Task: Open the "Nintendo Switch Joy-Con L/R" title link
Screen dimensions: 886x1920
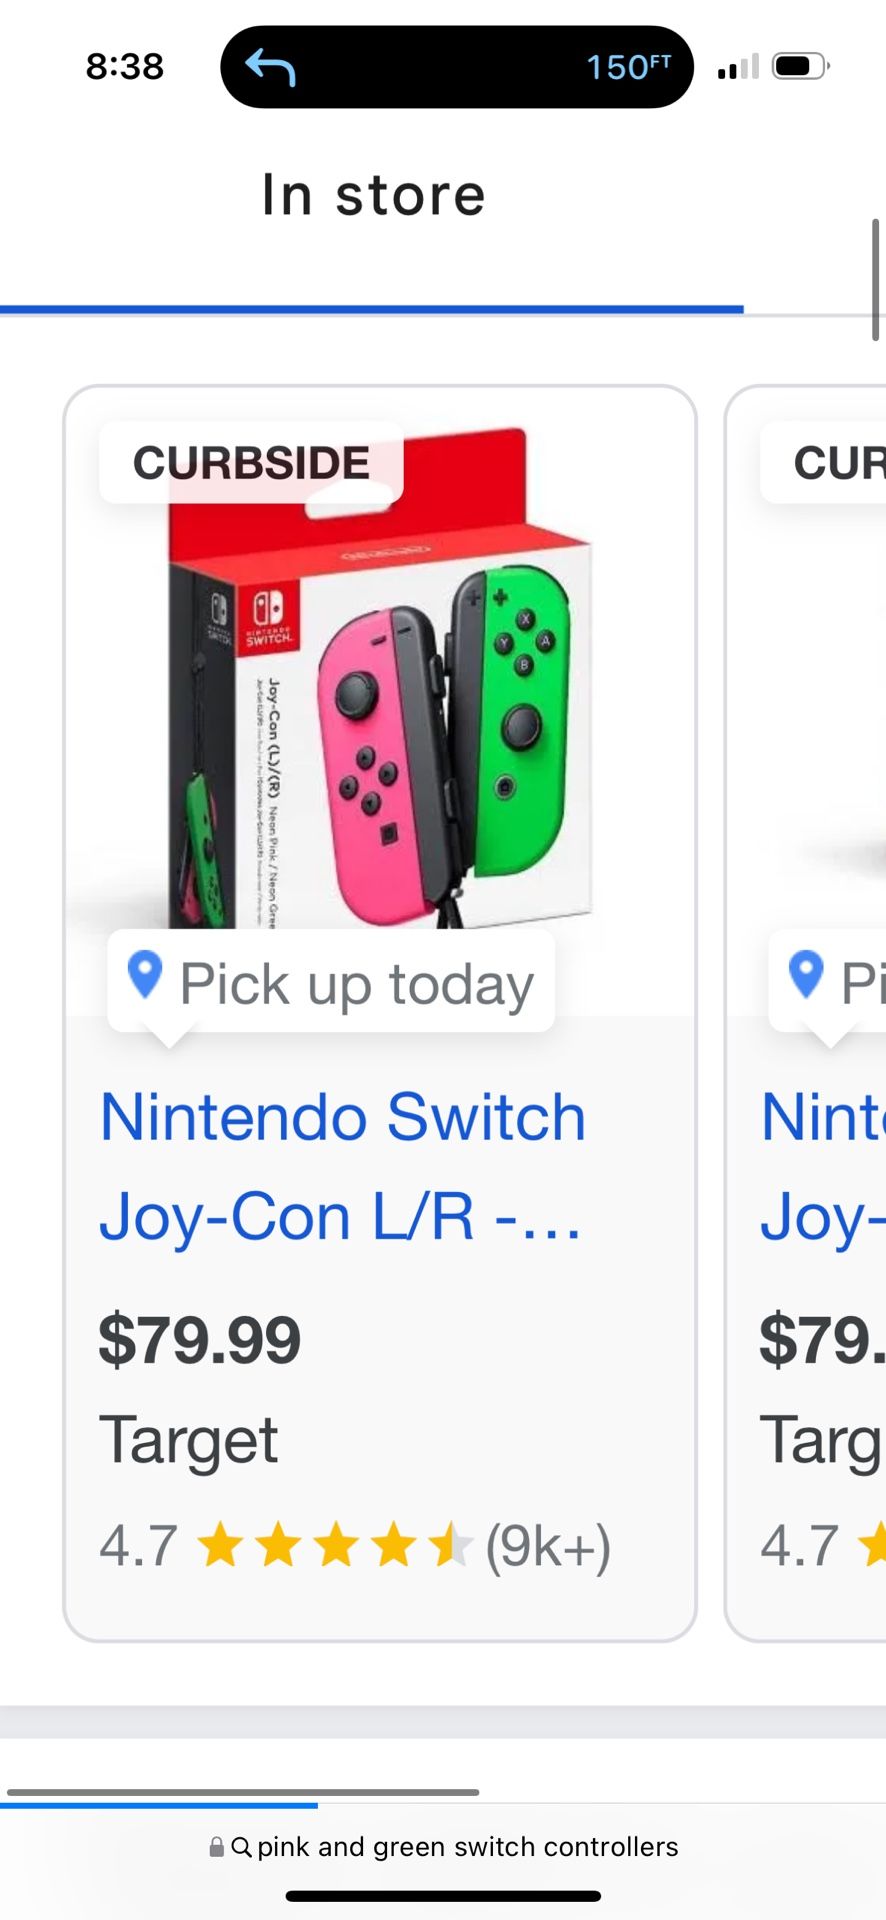Action: pos(342,1166)
